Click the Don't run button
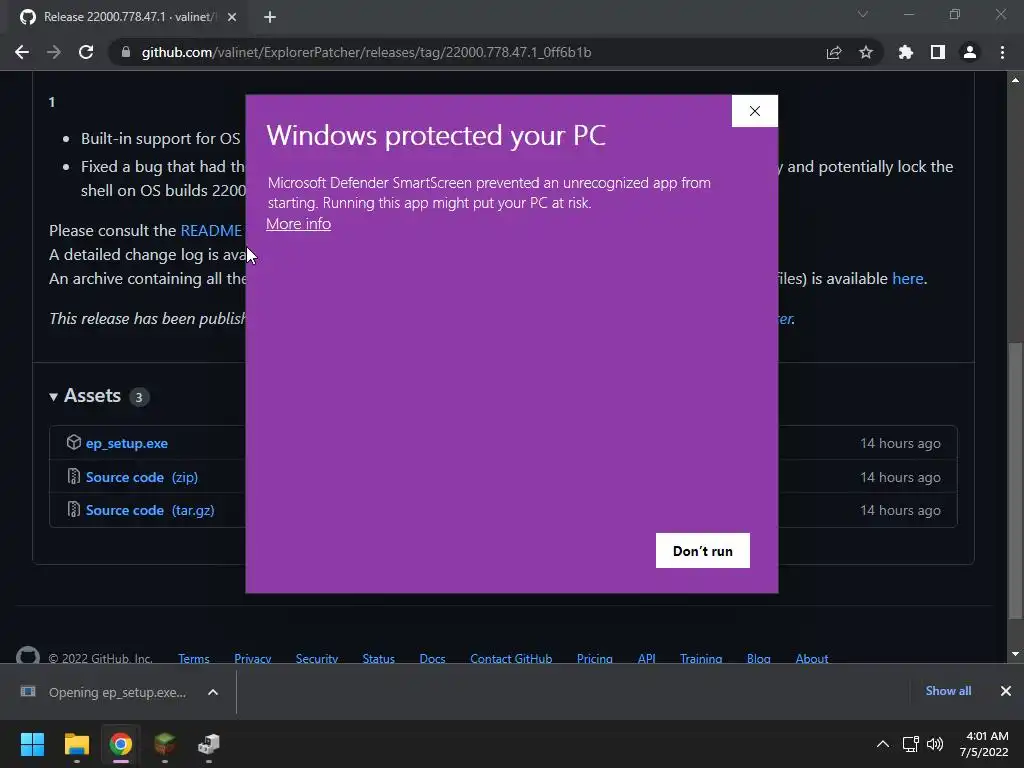 click(703, 551)
